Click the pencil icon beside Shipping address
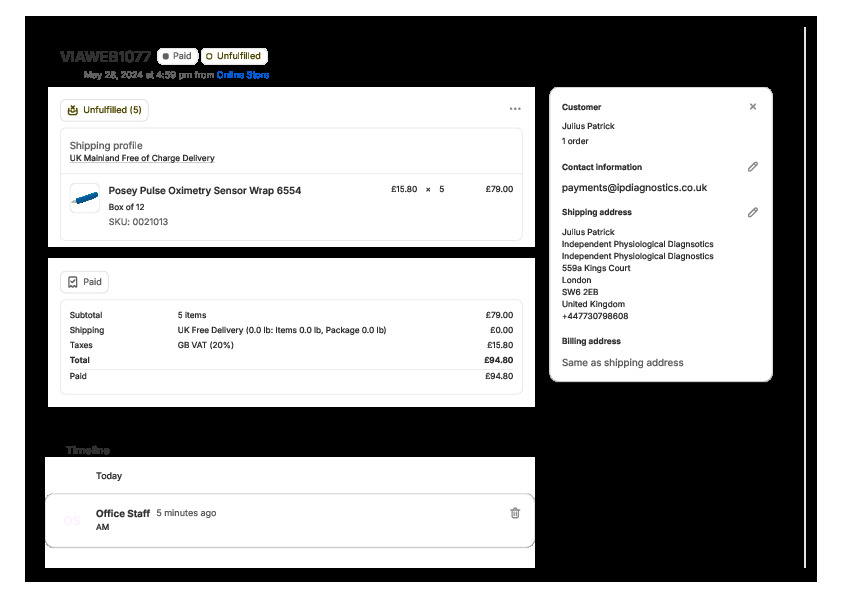 (x=753, y=212)
